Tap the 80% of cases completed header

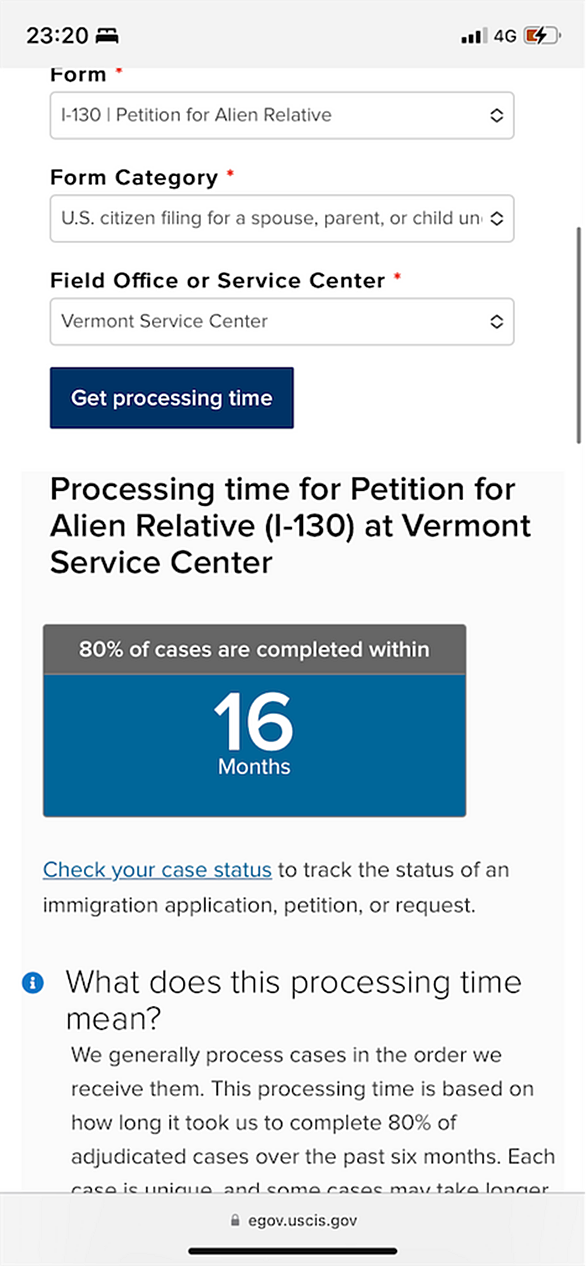(x=254, y=650)
